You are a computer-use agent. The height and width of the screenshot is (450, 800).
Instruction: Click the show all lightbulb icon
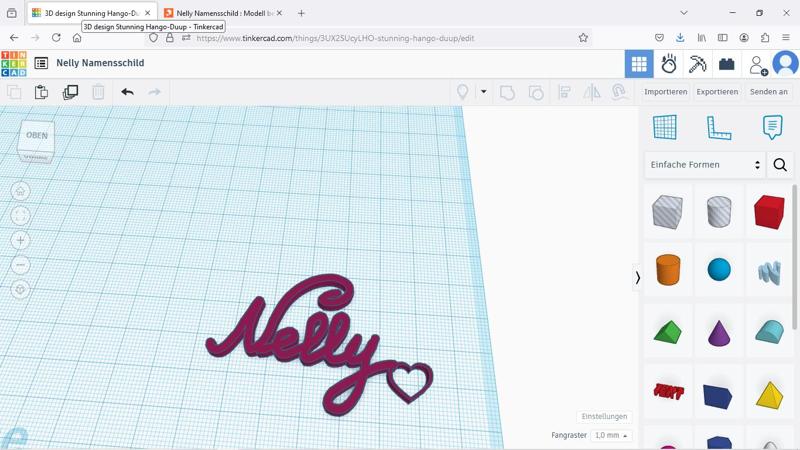pos(462,92)
